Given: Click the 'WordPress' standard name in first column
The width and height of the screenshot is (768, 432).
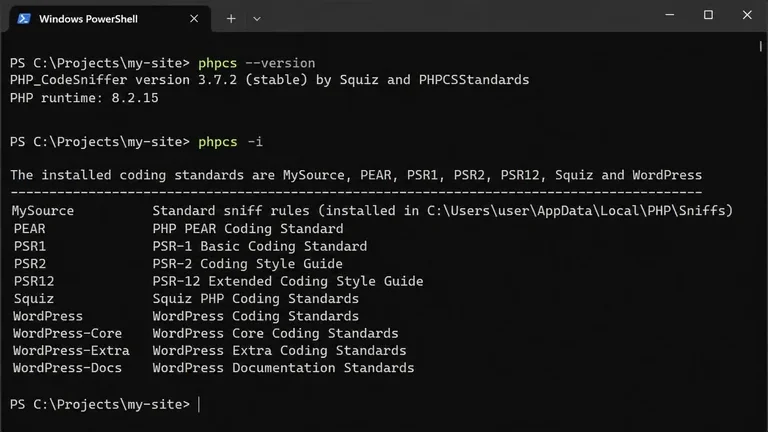Looking at the screenshot, I should [x=48, y=316].
